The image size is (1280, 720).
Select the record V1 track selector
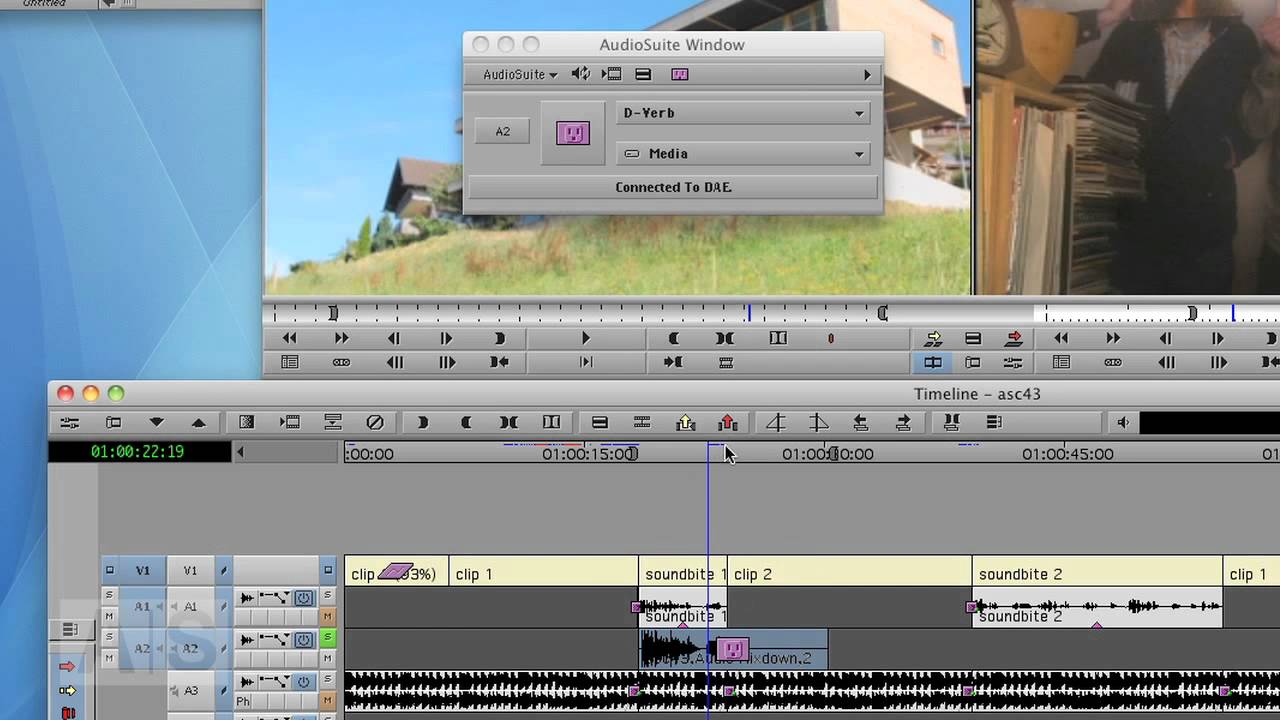190,571
